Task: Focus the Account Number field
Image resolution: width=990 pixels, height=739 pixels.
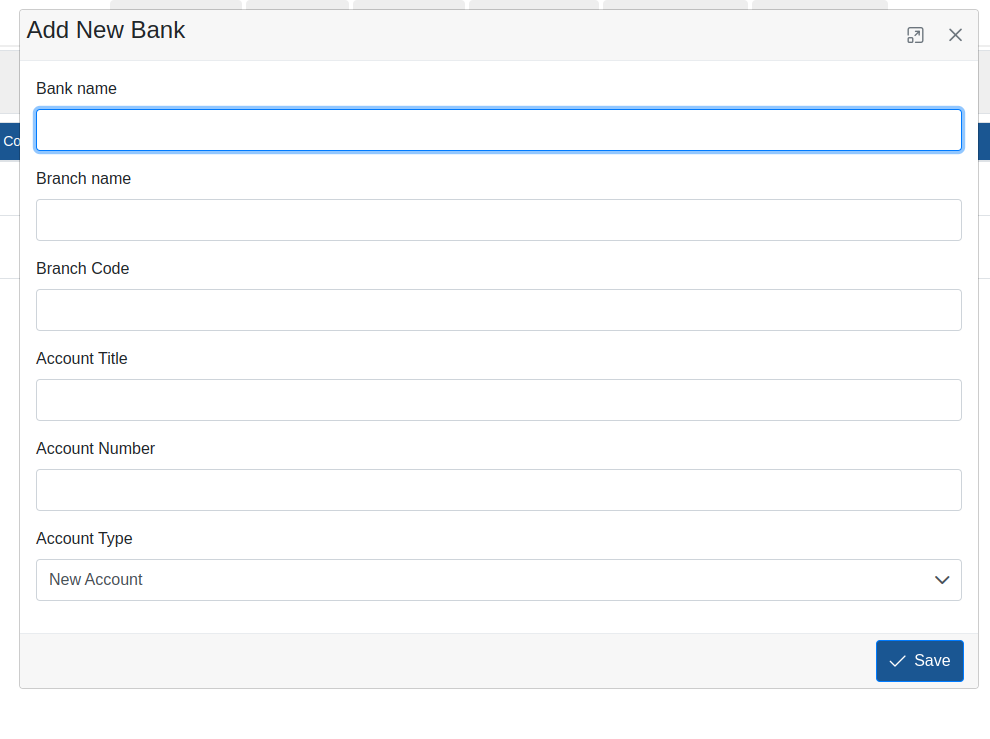Action: [499, 489]
